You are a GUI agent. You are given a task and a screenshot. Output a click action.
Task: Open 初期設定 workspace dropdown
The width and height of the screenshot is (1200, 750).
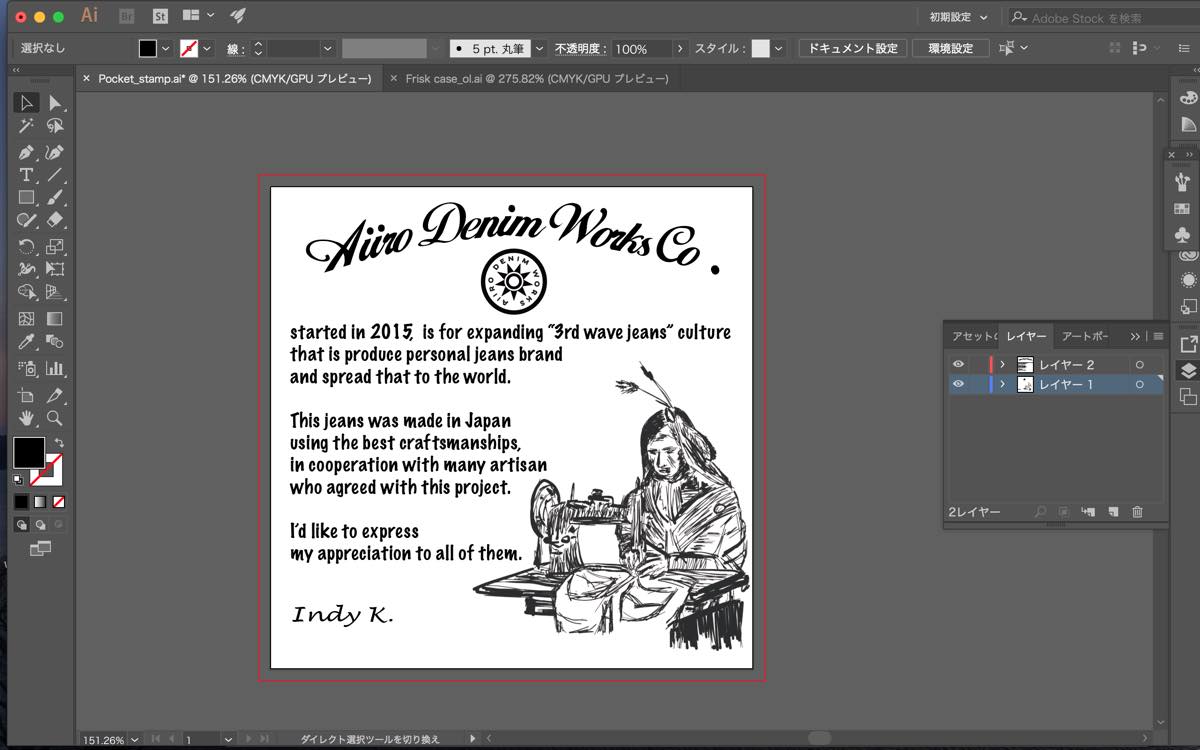[958, 17]
